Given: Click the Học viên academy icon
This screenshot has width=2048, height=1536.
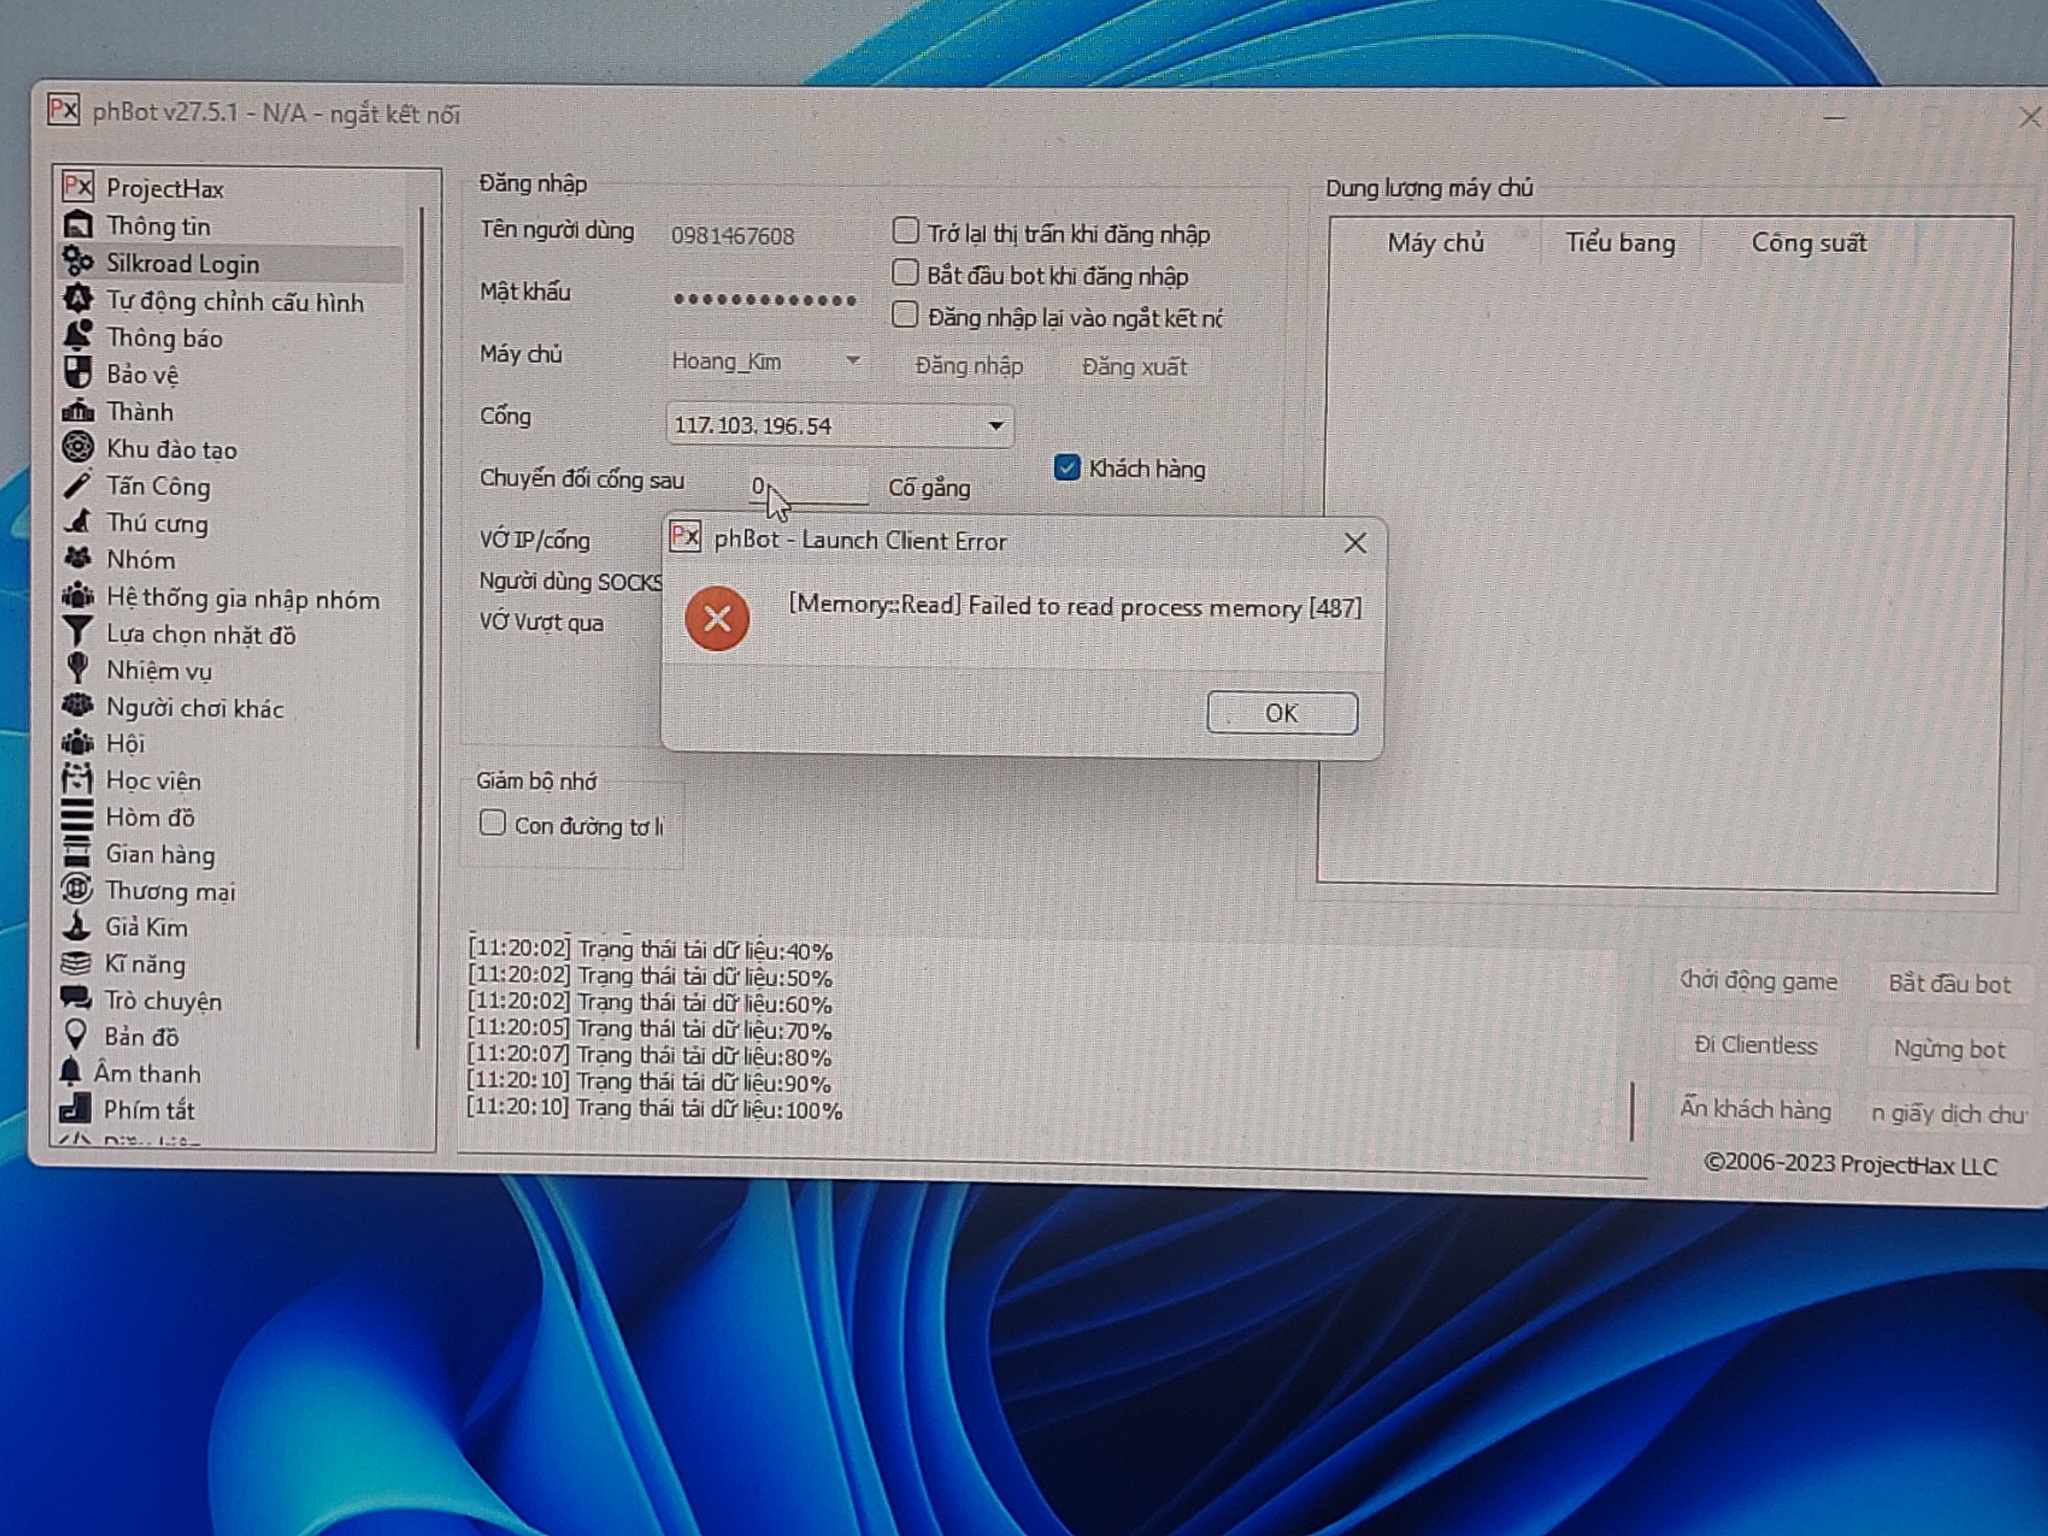Looking at the screenshot, I should point(78,779).
